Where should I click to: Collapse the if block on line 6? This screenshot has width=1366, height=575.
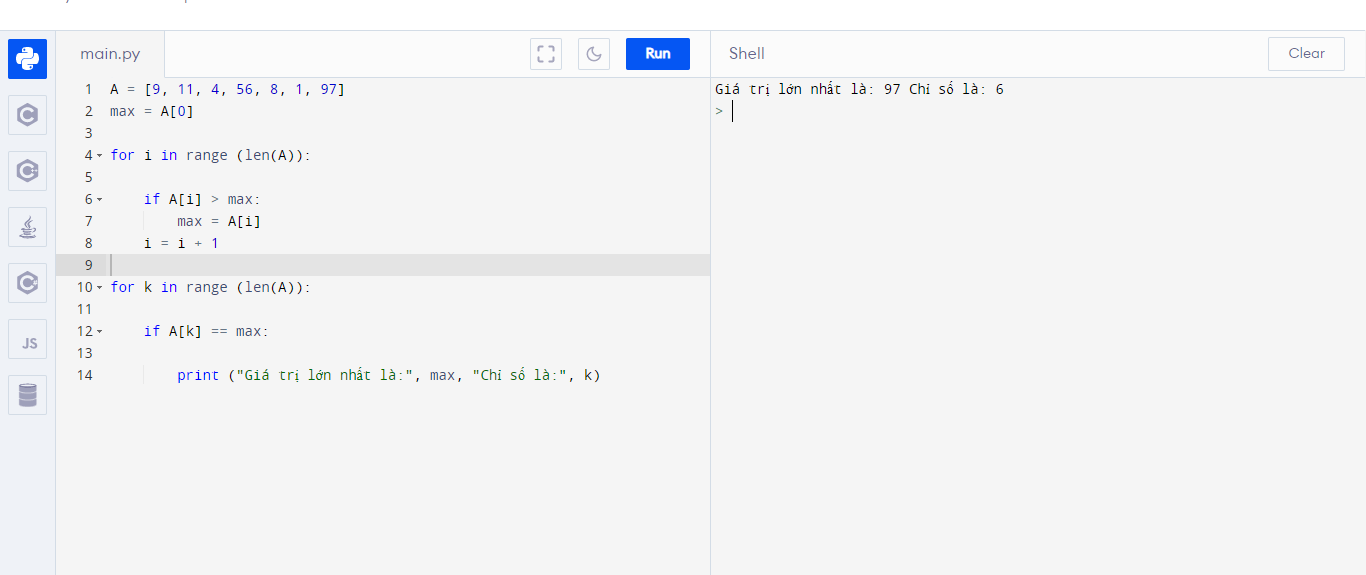[x=99, y=200]
